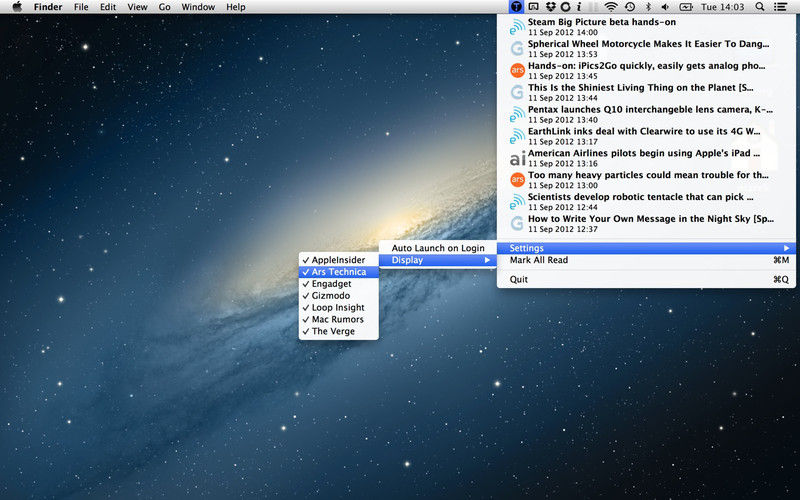The width and height of the screenshot is (800, 500).
Task: Click the '11 Sep 2012 14:00' timestamp
Action: (x=563, y=32)
